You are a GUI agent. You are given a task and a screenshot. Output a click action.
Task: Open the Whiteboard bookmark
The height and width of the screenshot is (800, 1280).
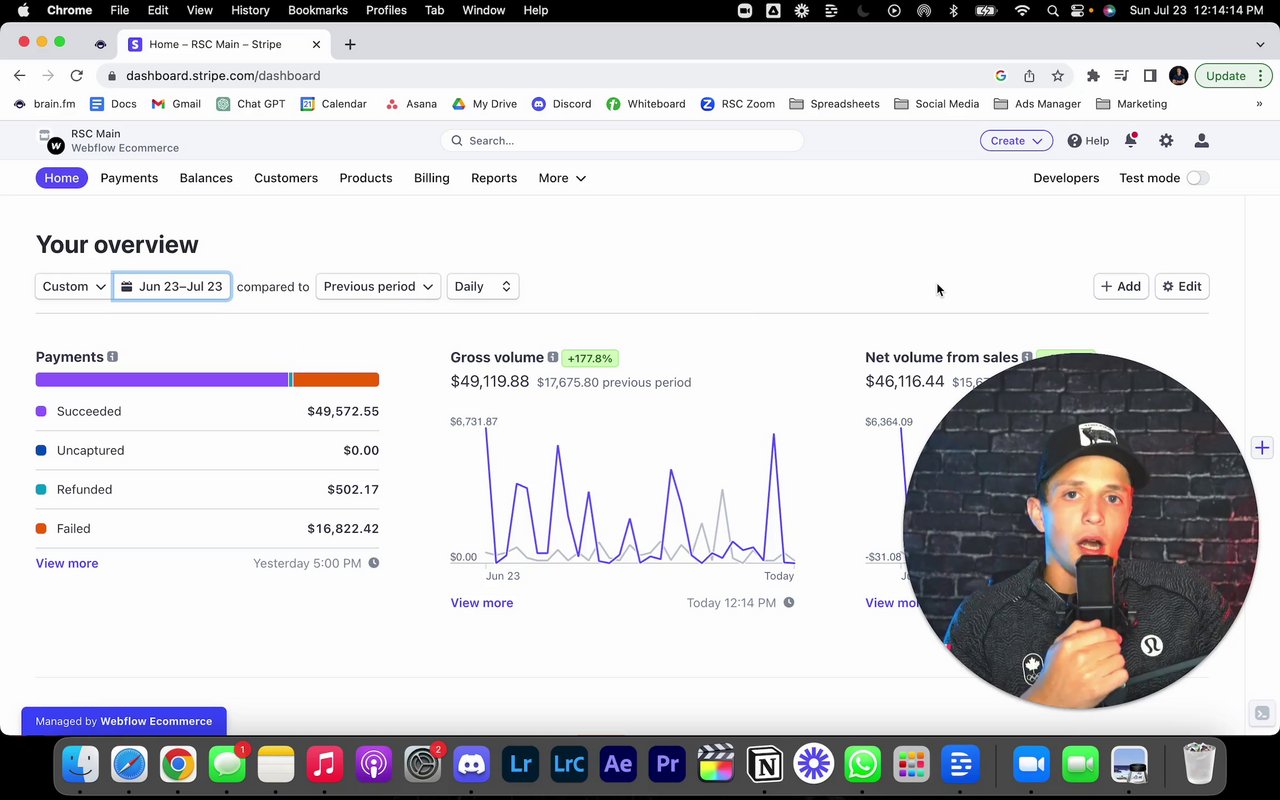(x=646, y=104)
